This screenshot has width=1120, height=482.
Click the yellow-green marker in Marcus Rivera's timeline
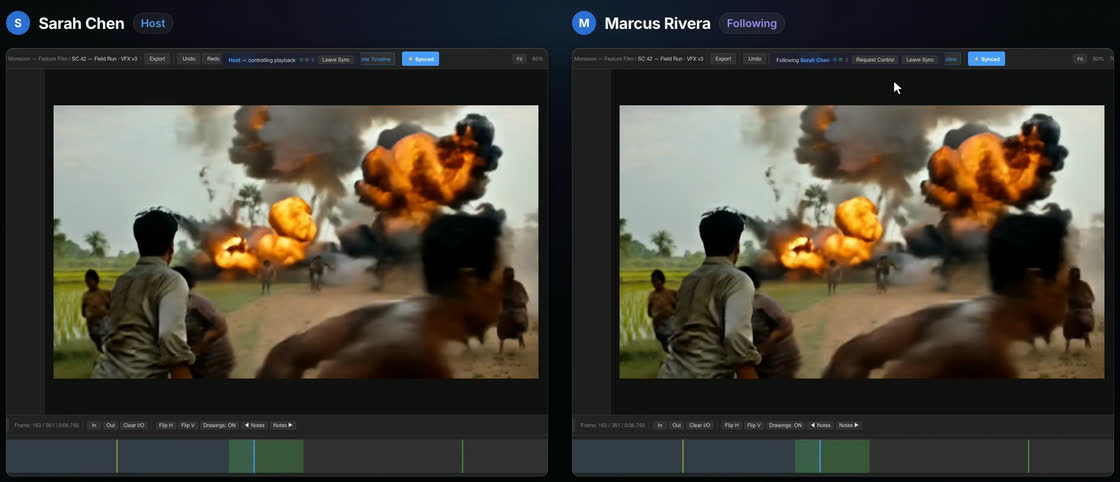[x=682, y=456]
